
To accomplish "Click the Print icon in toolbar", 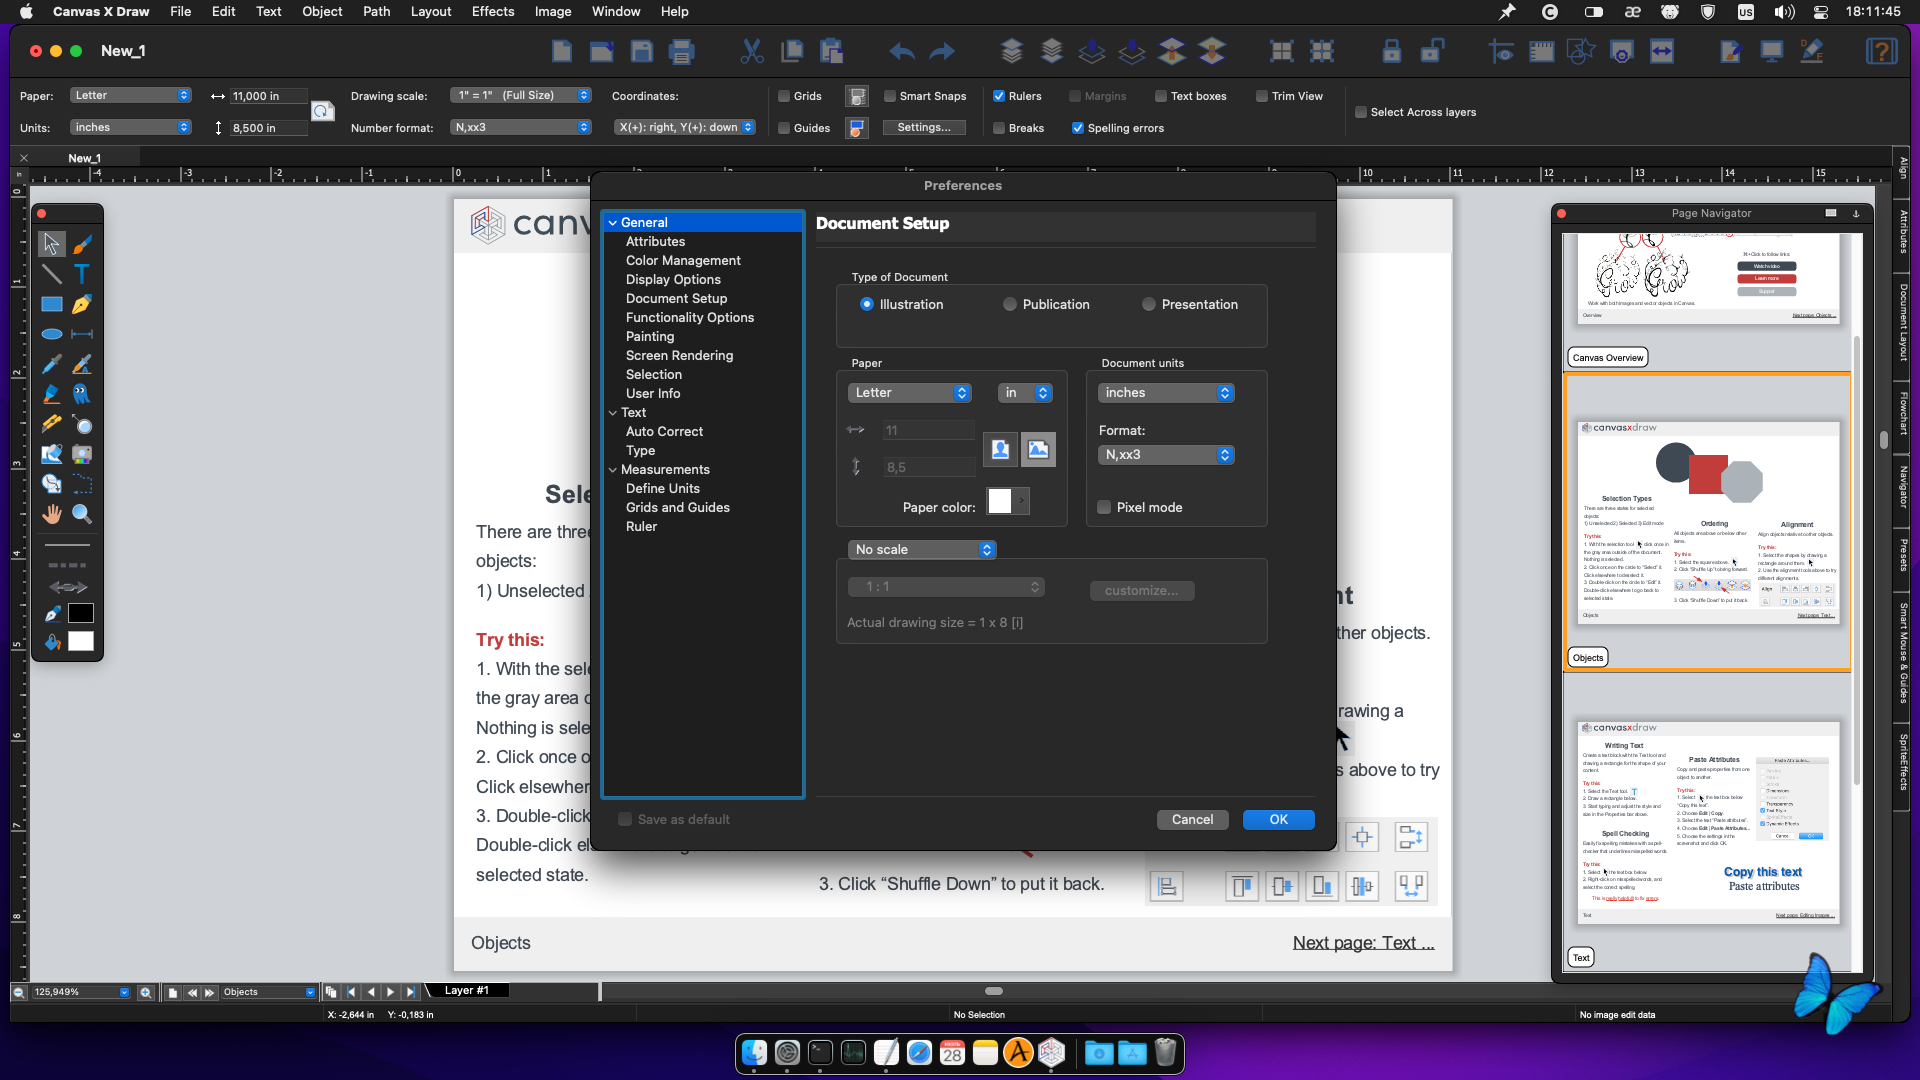I will click(682, 51).
